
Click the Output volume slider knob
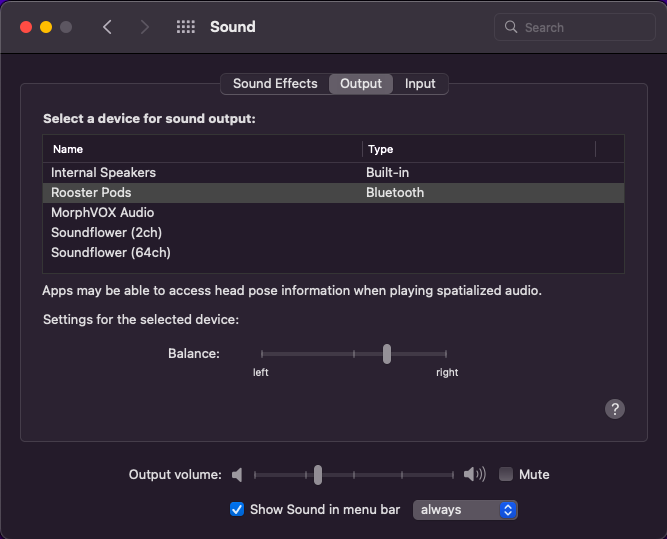[x=317, y=475]
